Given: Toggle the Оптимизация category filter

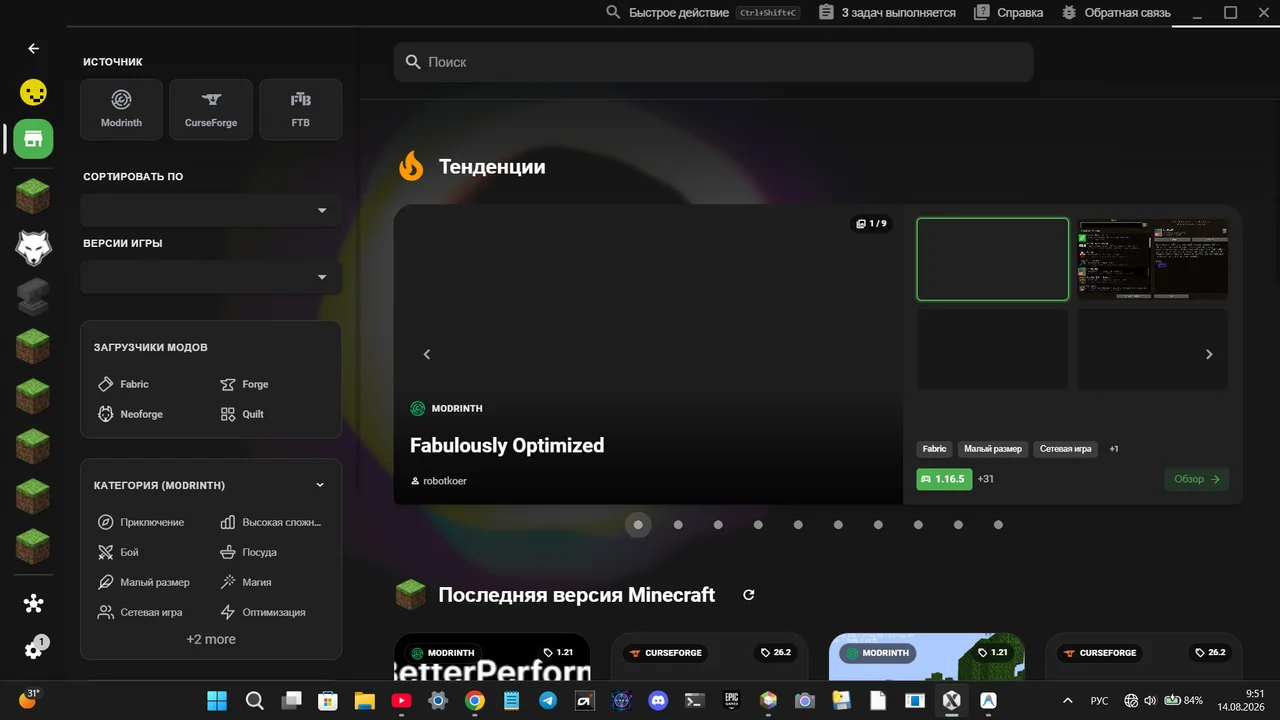Looking at the screenshot, I should point(262,612).
